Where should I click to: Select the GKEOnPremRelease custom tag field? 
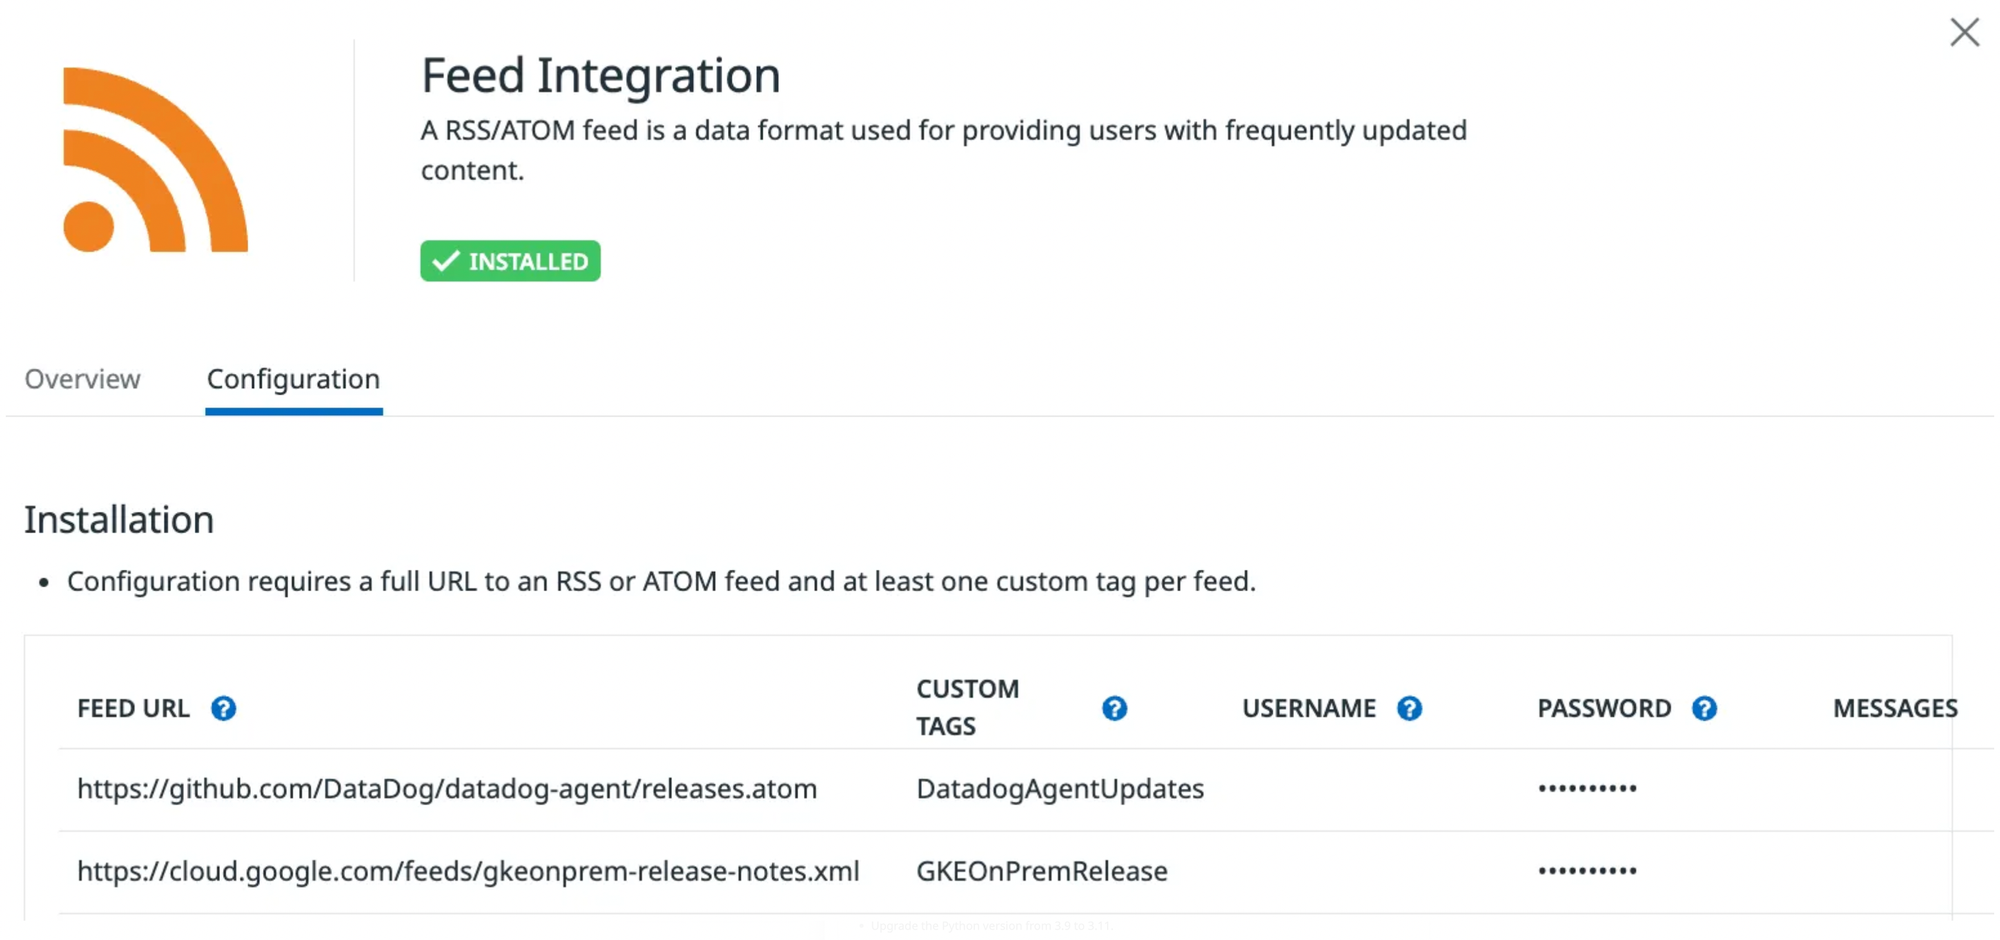(1042, 871)
